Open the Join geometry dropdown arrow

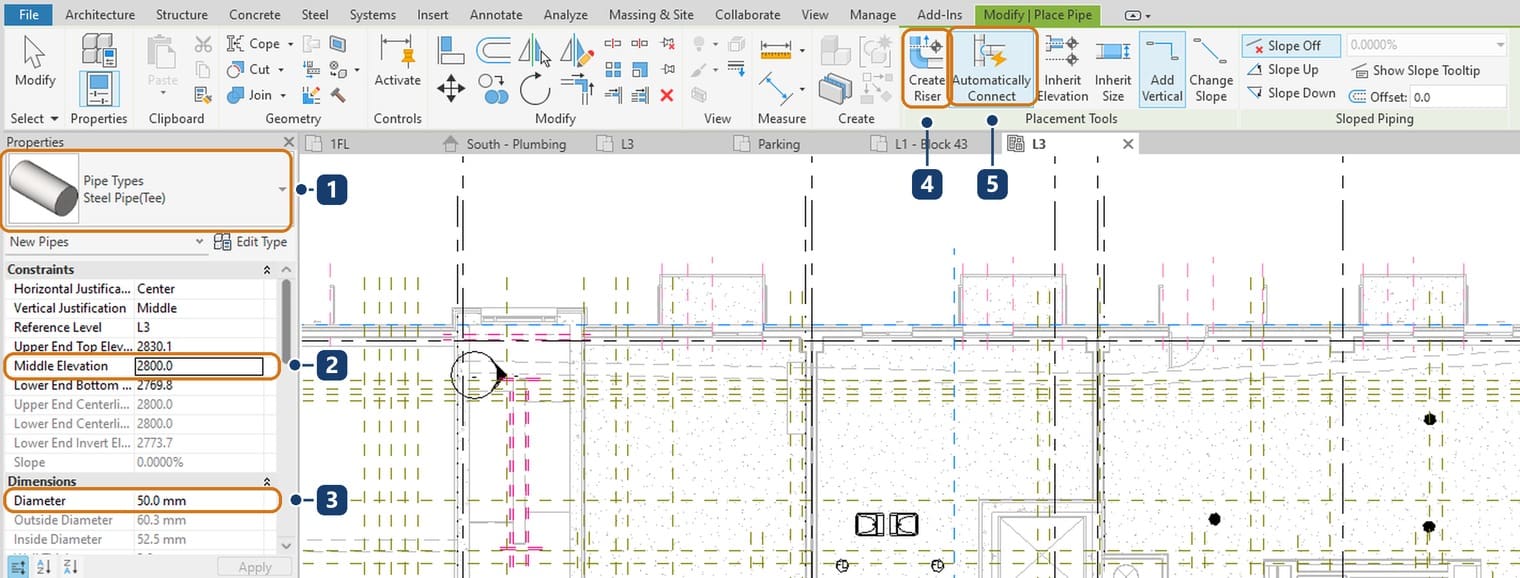[284, 95]
